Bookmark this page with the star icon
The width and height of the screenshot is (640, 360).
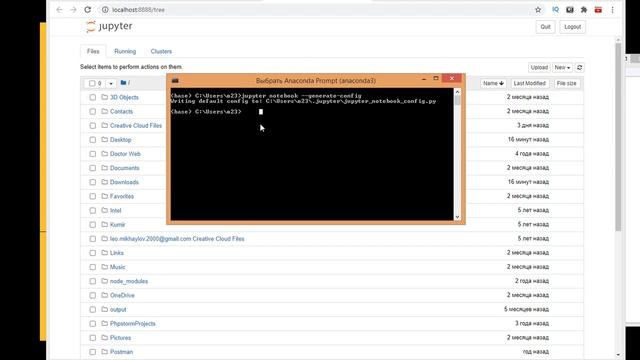click(538, 10)
